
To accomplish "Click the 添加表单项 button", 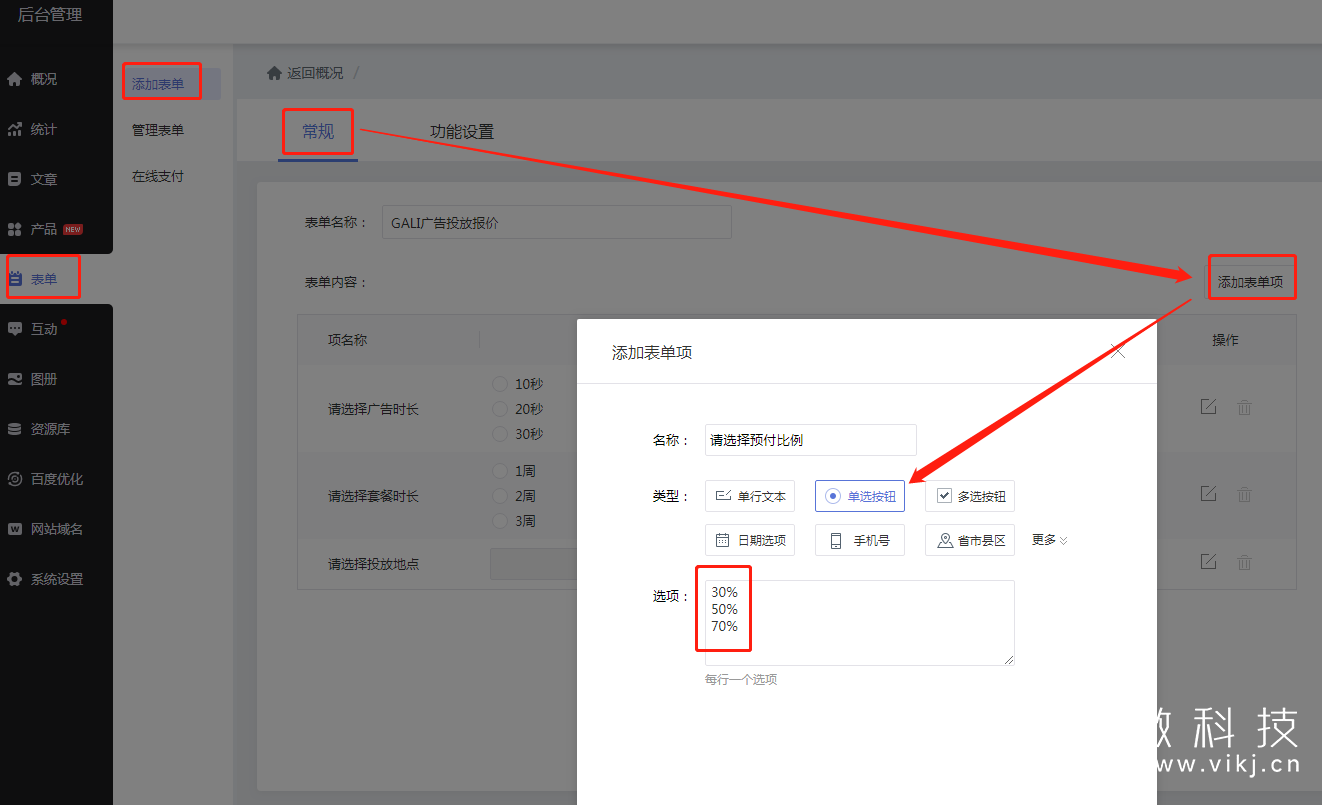I will (1250, 282).
